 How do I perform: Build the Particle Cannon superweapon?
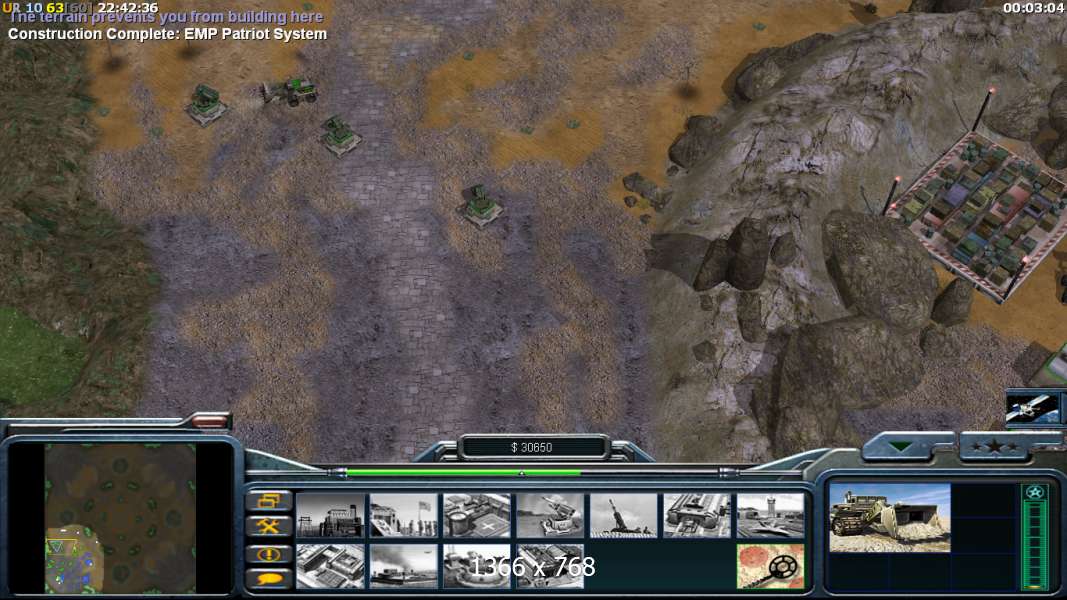[x=477, y=566]
